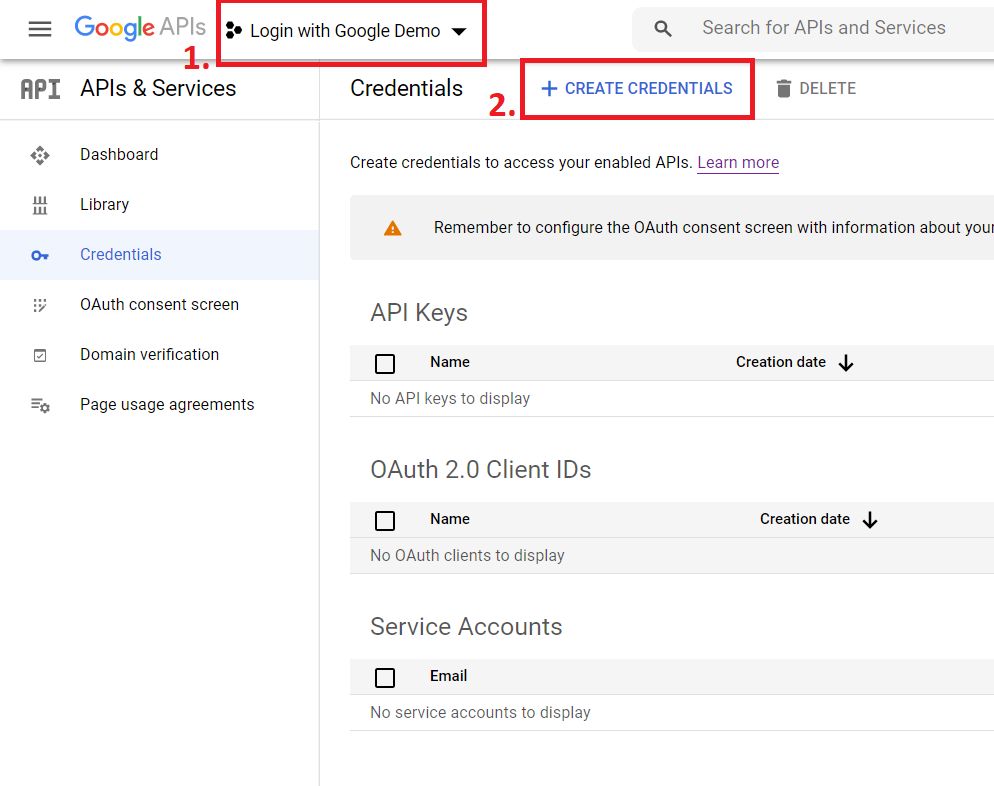Click the Dashboard sidebar icon
Image resolution: width=994 pixels, height=786 pixels.
[x=40, y=155]
